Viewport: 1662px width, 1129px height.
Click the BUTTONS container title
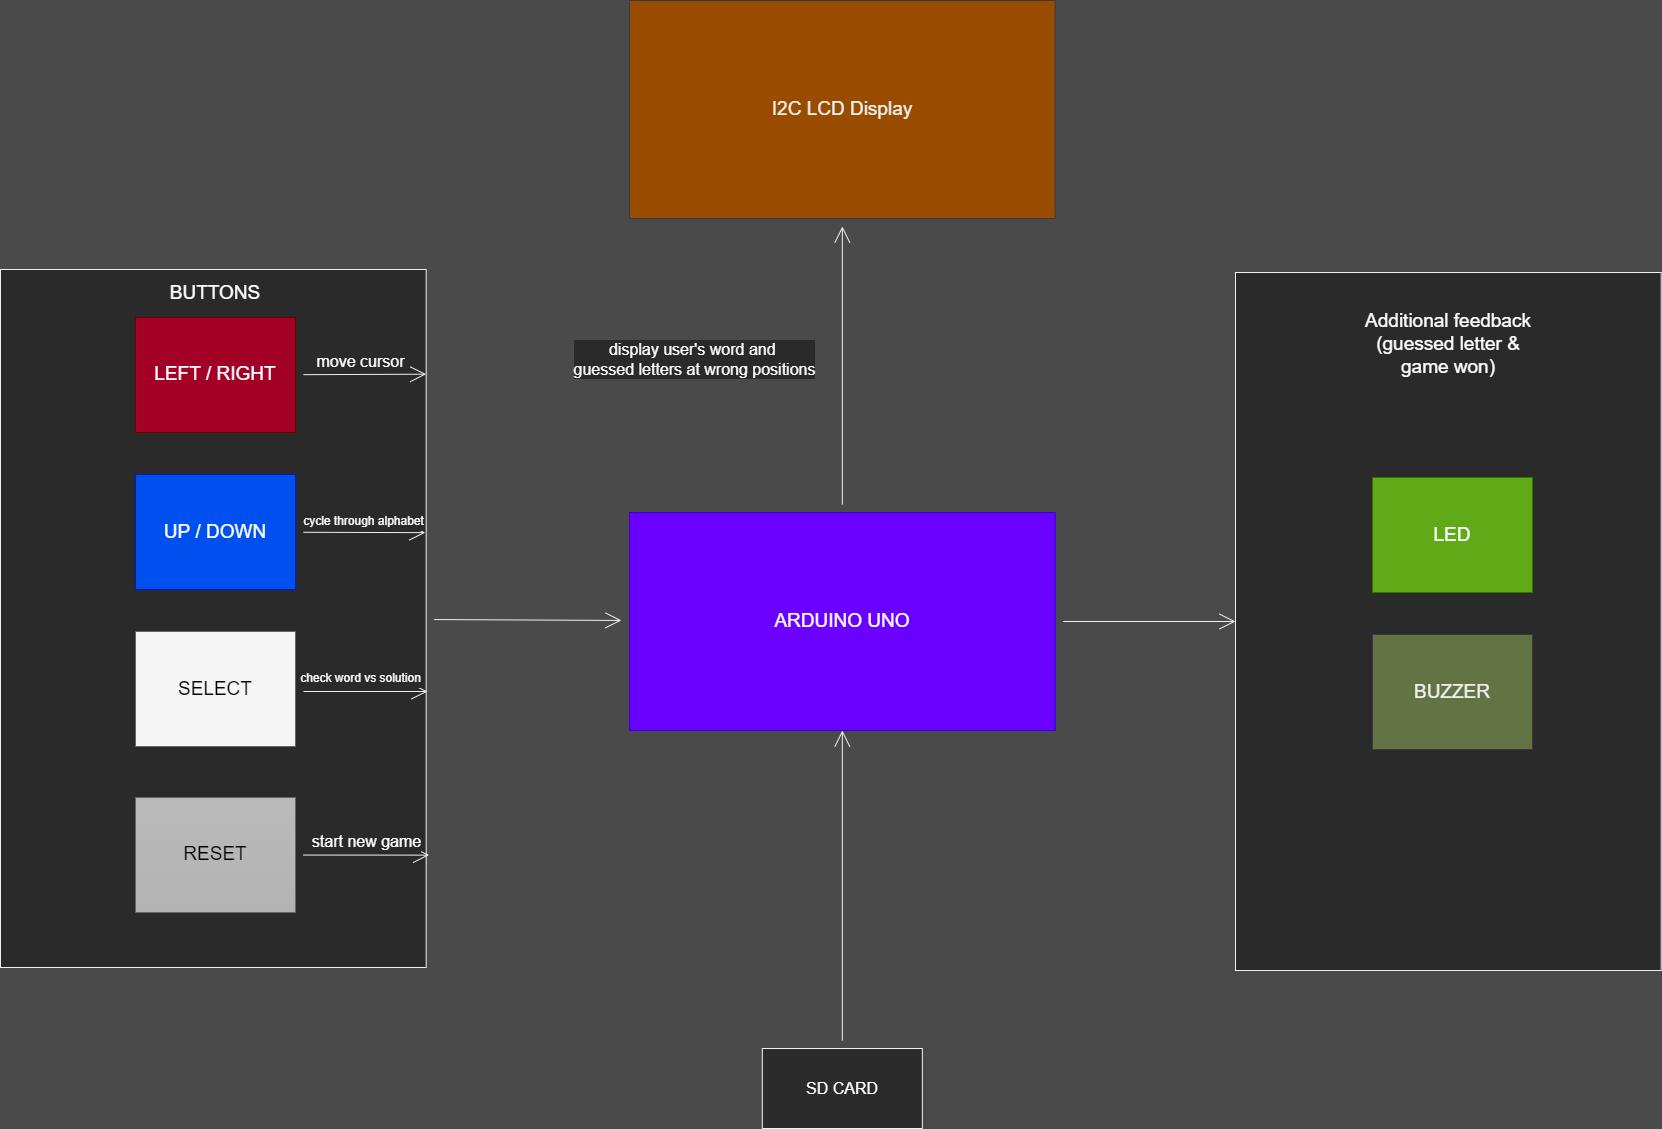coord(214,292)
